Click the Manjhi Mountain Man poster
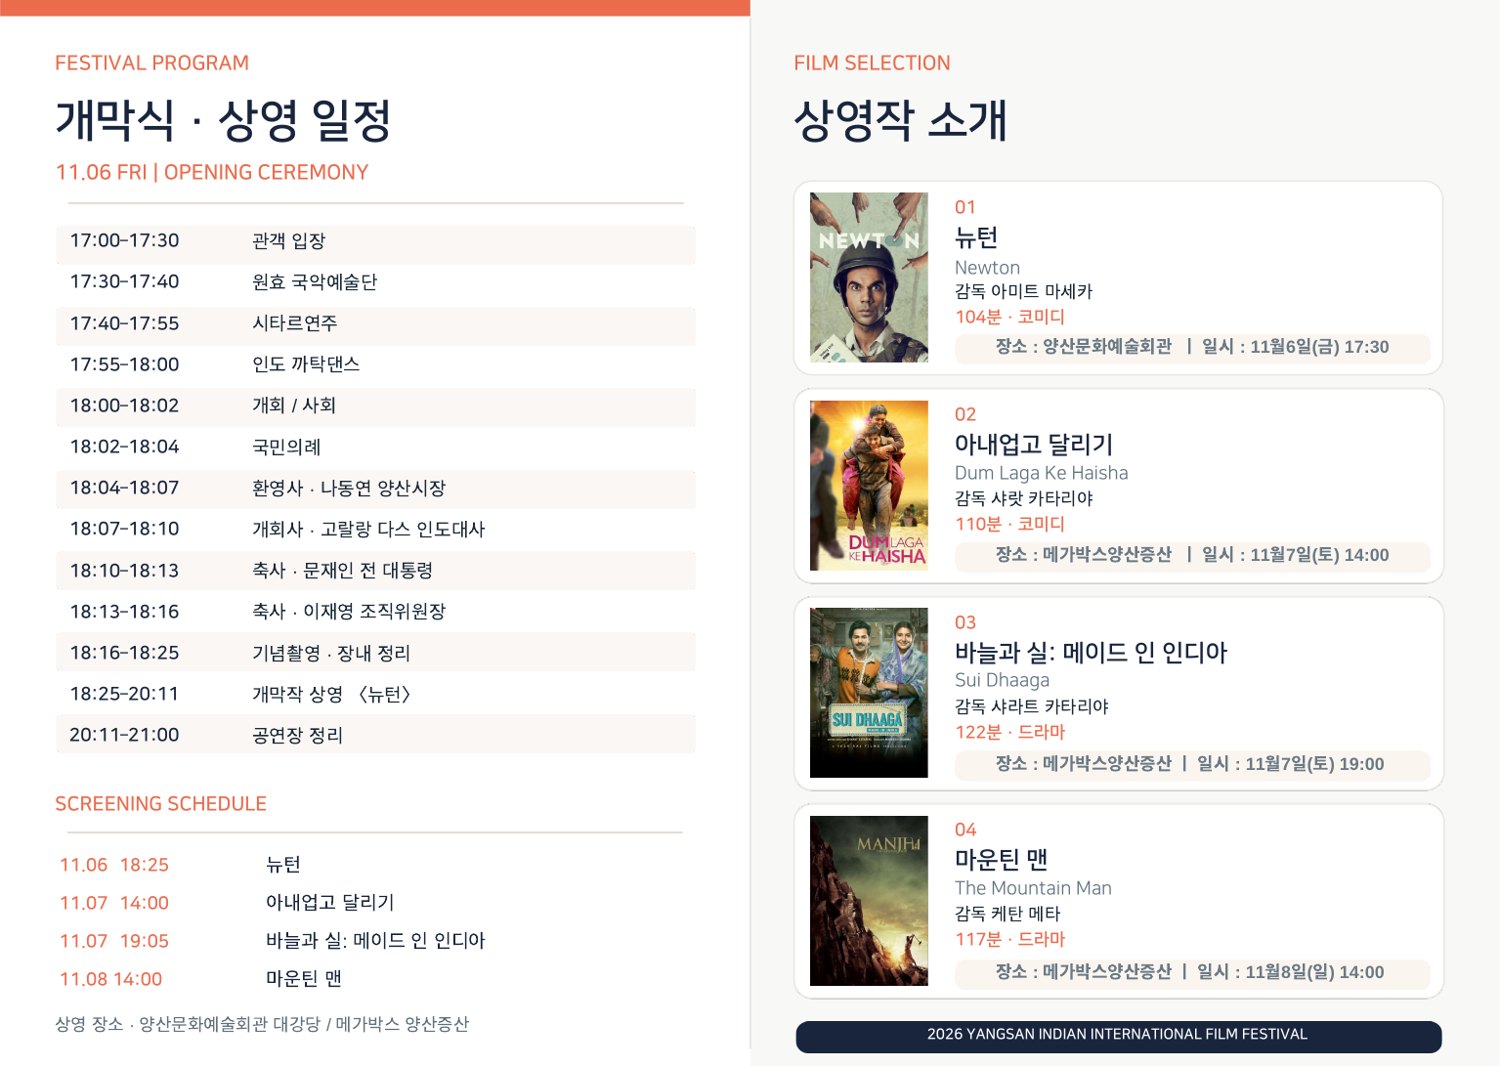 (869, 901)
